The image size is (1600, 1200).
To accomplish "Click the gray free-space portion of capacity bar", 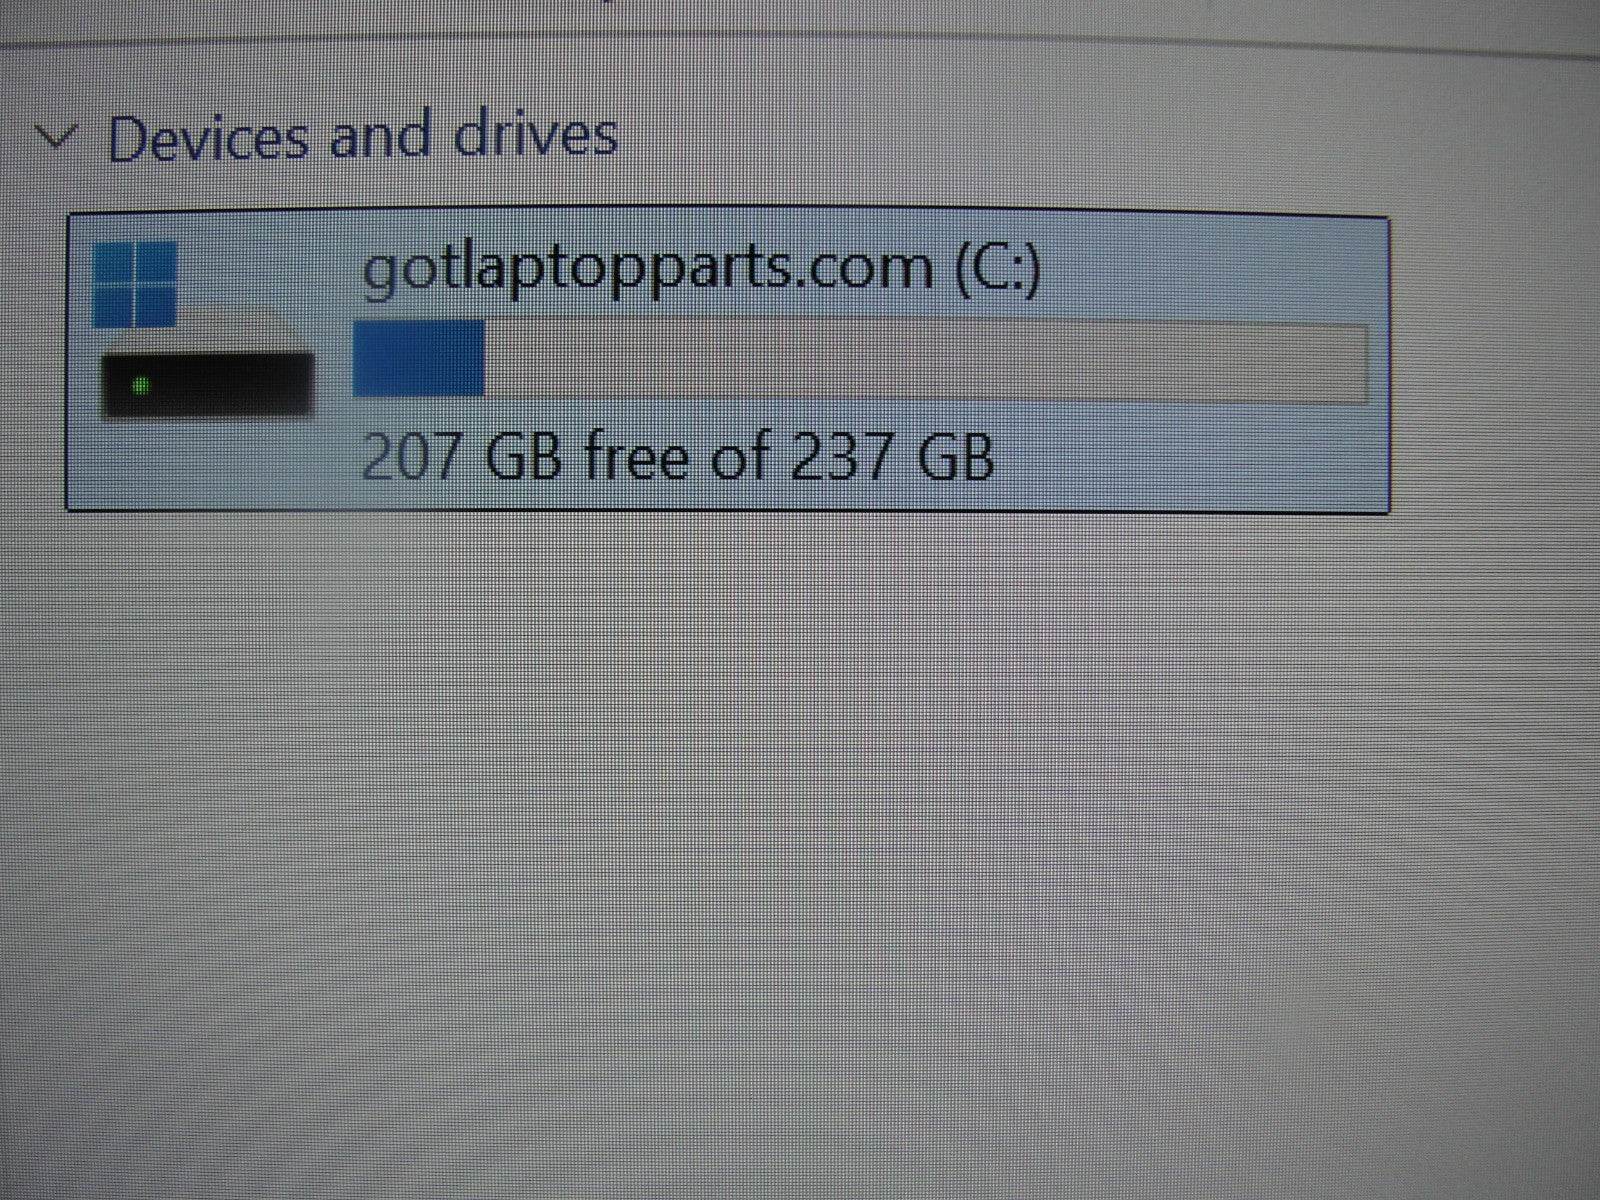I will click(926, 362).
